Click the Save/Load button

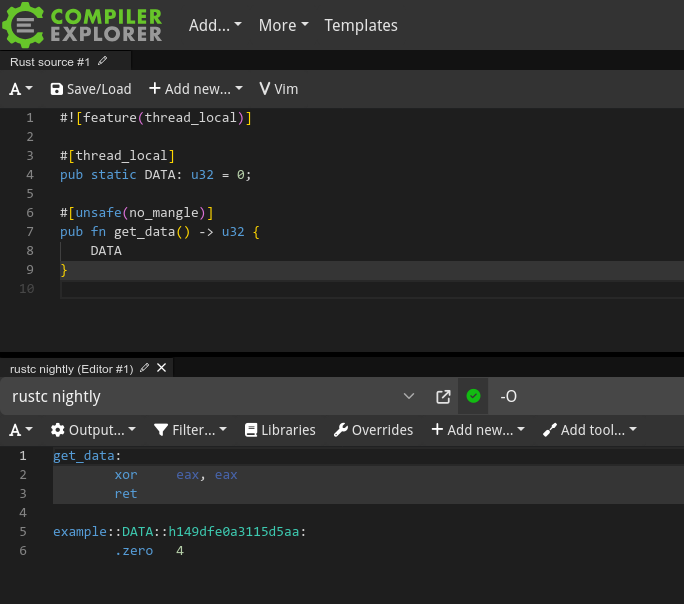coord(91,89)
